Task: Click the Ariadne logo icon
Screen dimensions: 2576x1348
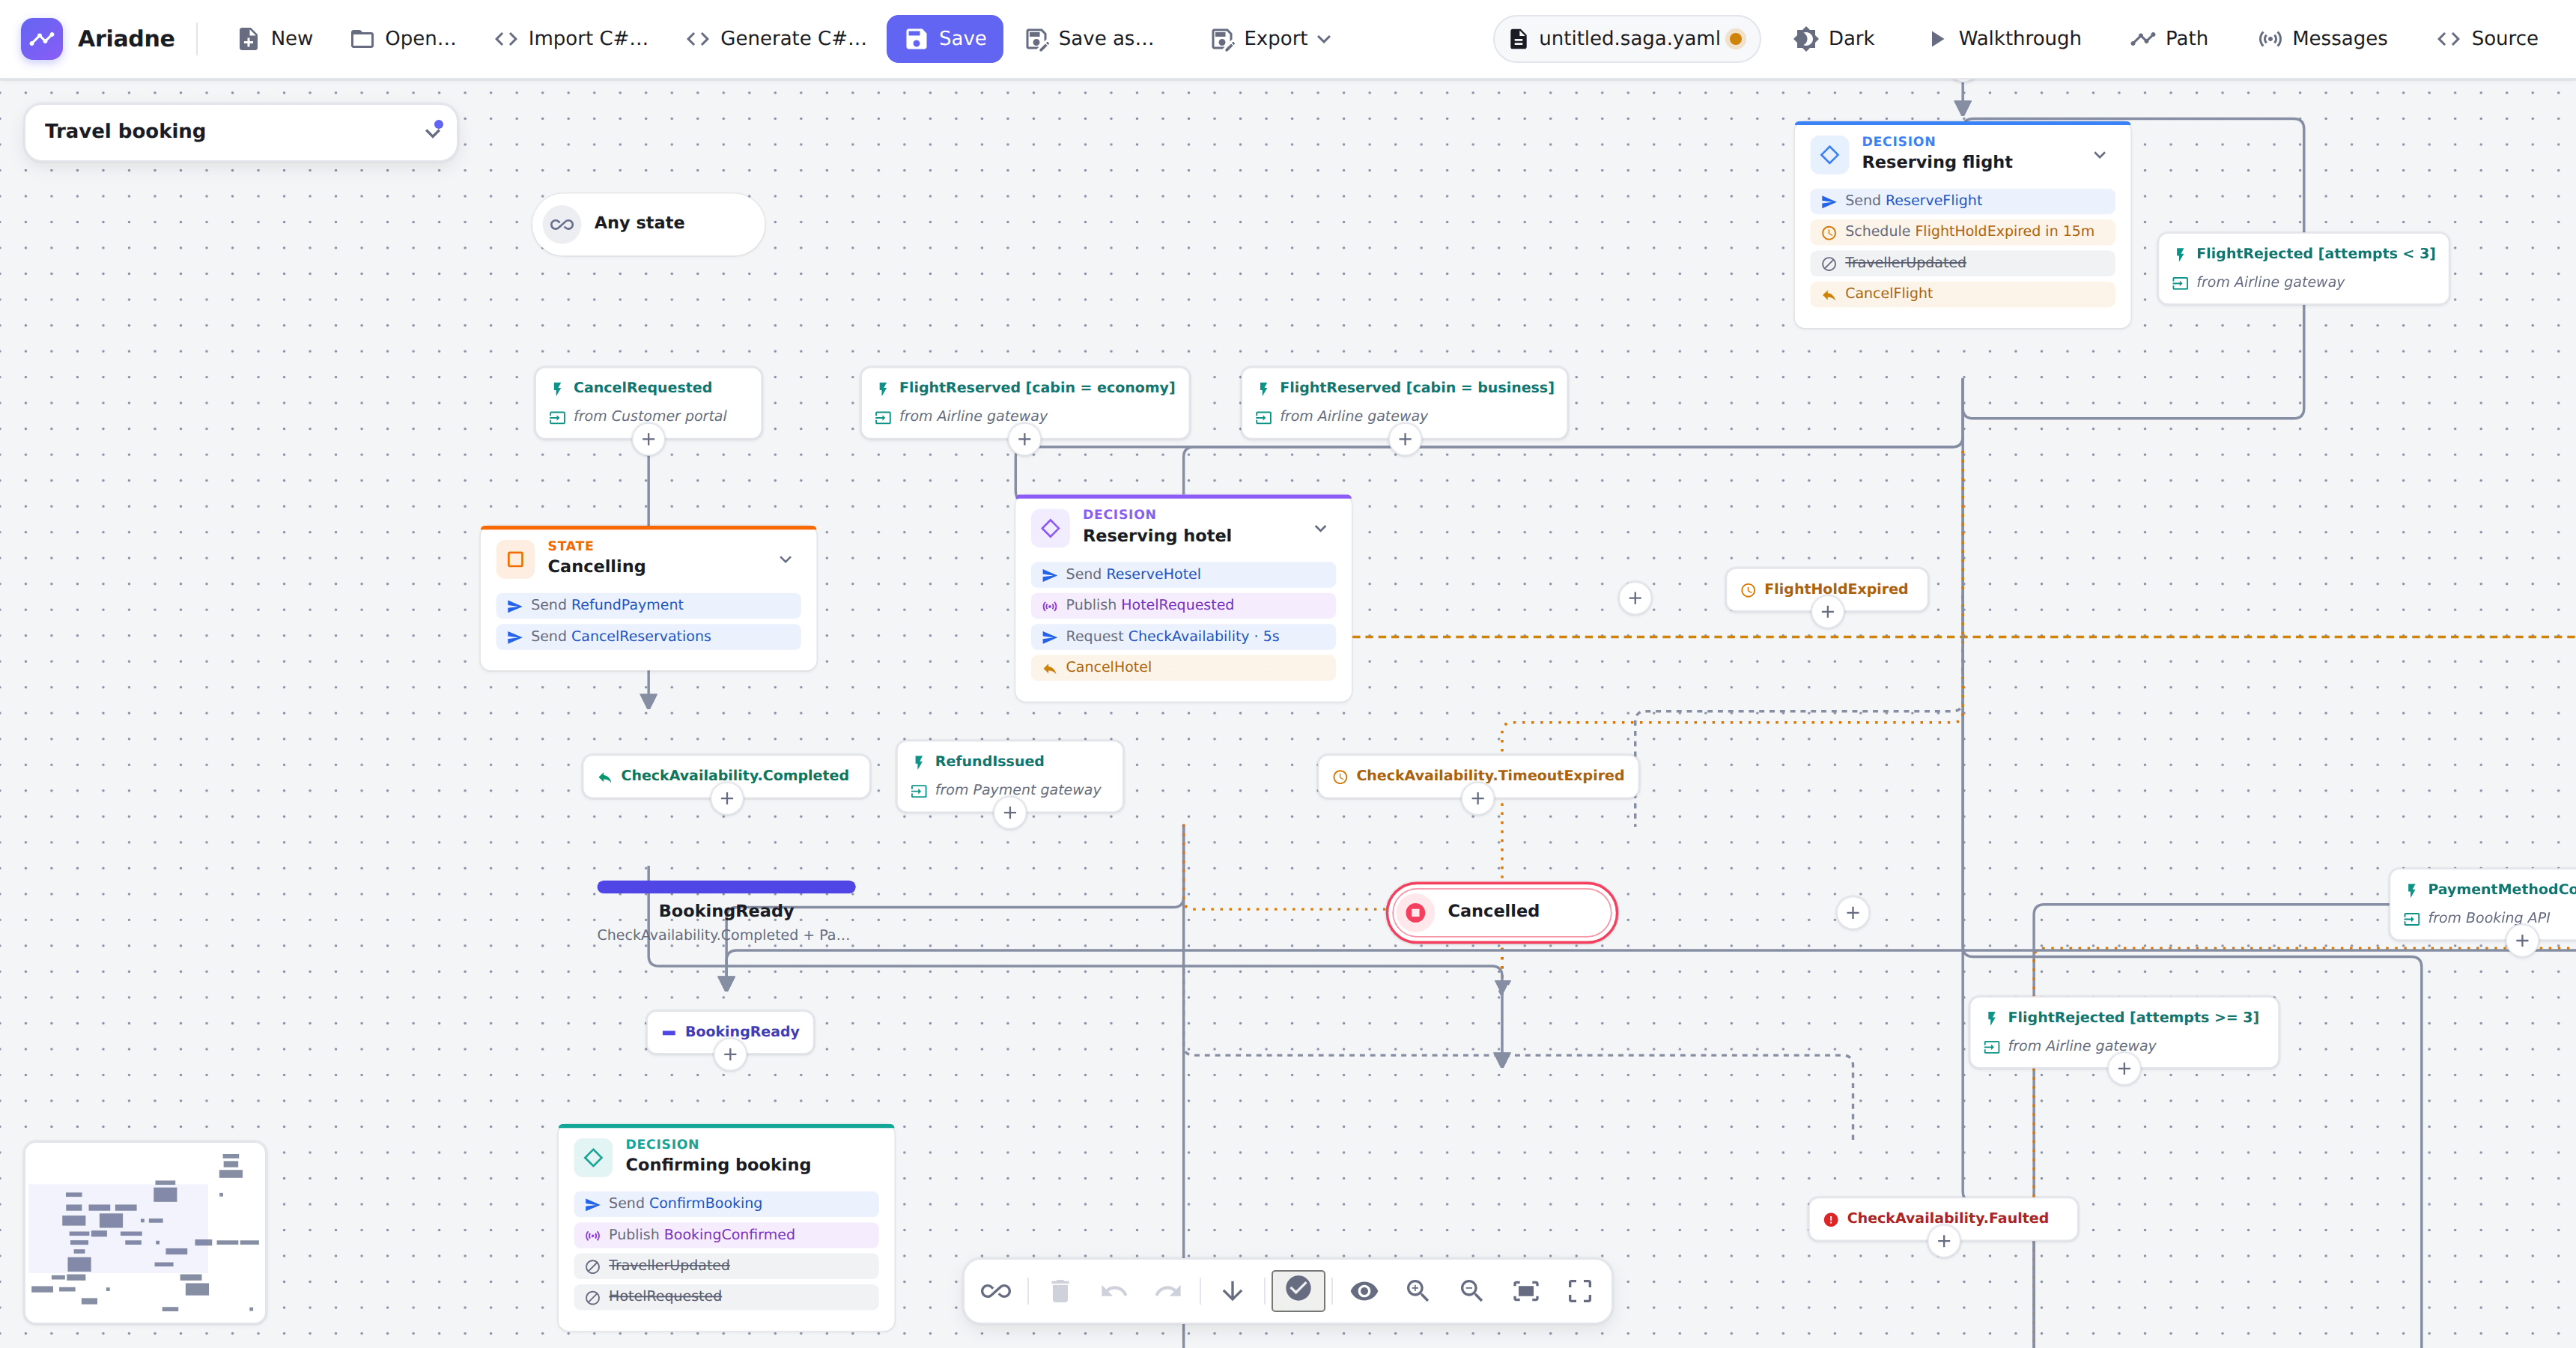Action: point(42,38)
